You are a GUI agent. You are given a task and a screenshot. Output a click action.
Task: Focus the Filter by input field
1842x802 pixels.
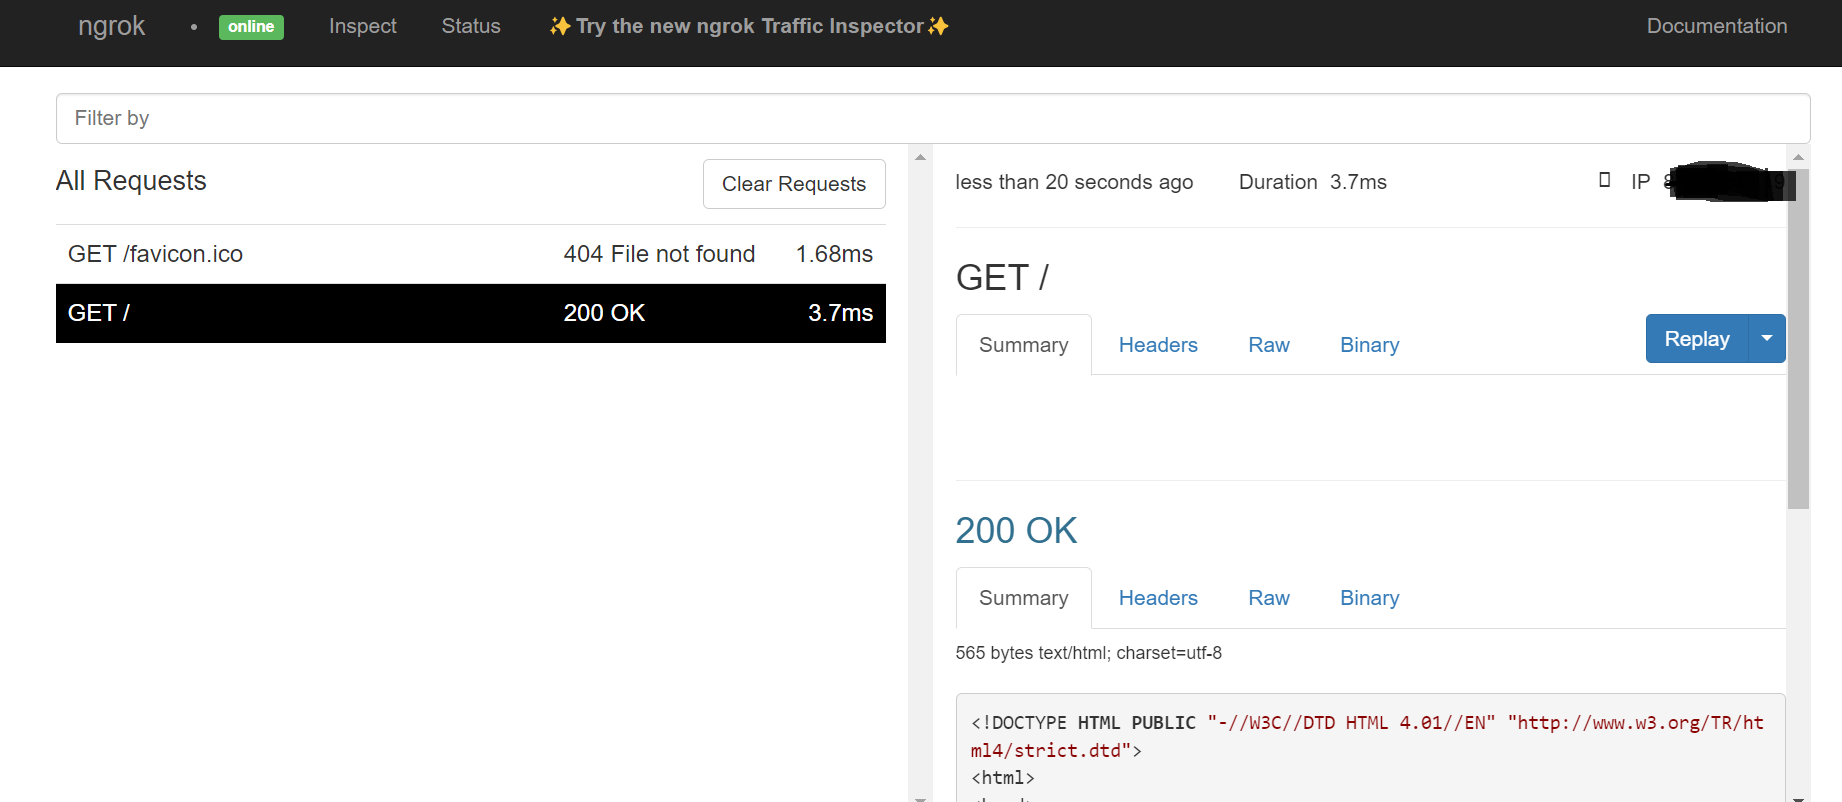click(x=932, y=118)
